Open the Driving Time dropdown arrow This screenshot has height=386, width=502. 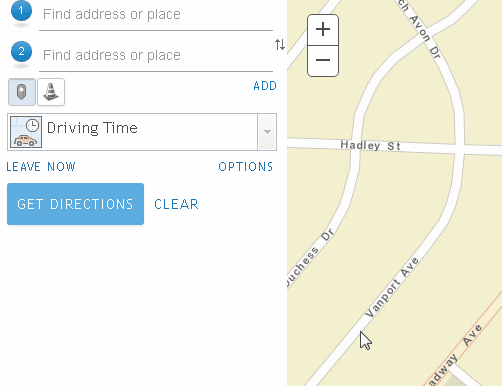pyautogui.click(x=267, y=132)
